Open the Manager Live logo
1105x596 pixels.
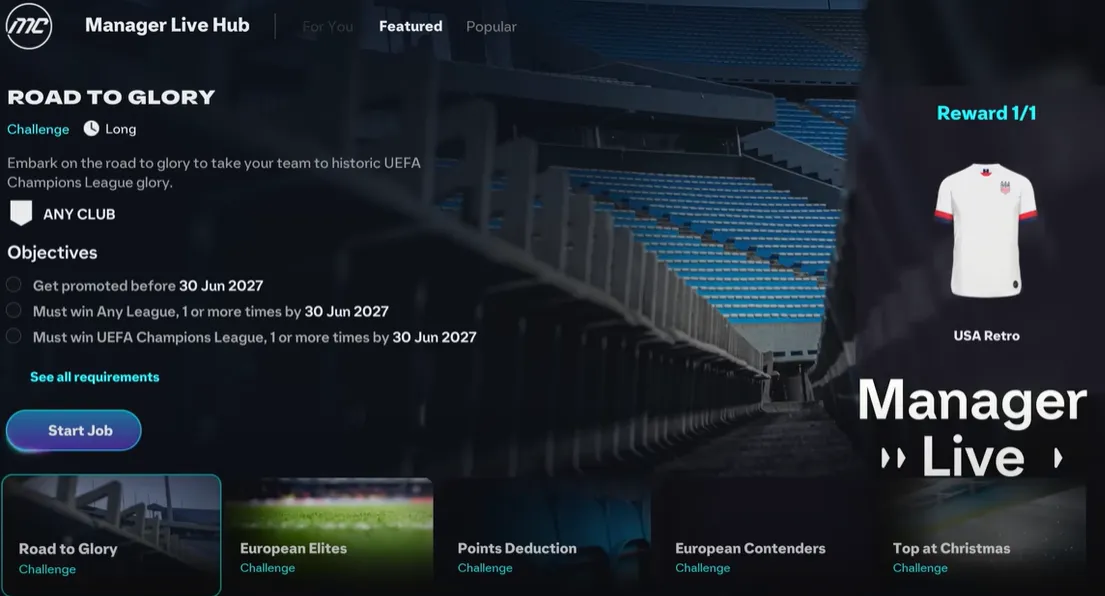(973, 428)
